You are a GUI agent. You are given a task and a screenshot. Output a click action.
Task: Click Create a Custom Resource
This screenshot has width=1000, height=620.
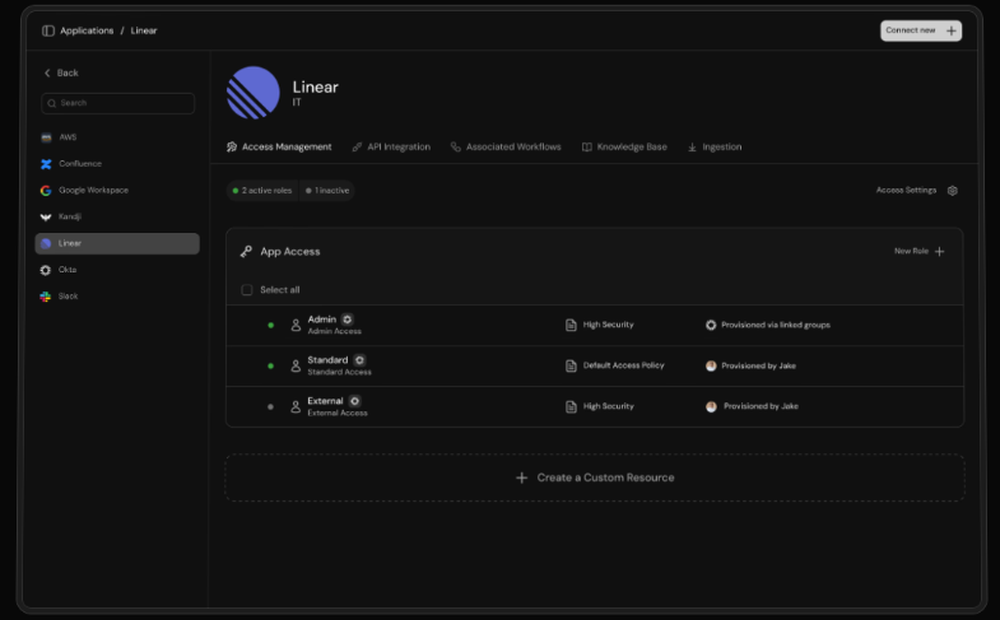pos(594,478)
